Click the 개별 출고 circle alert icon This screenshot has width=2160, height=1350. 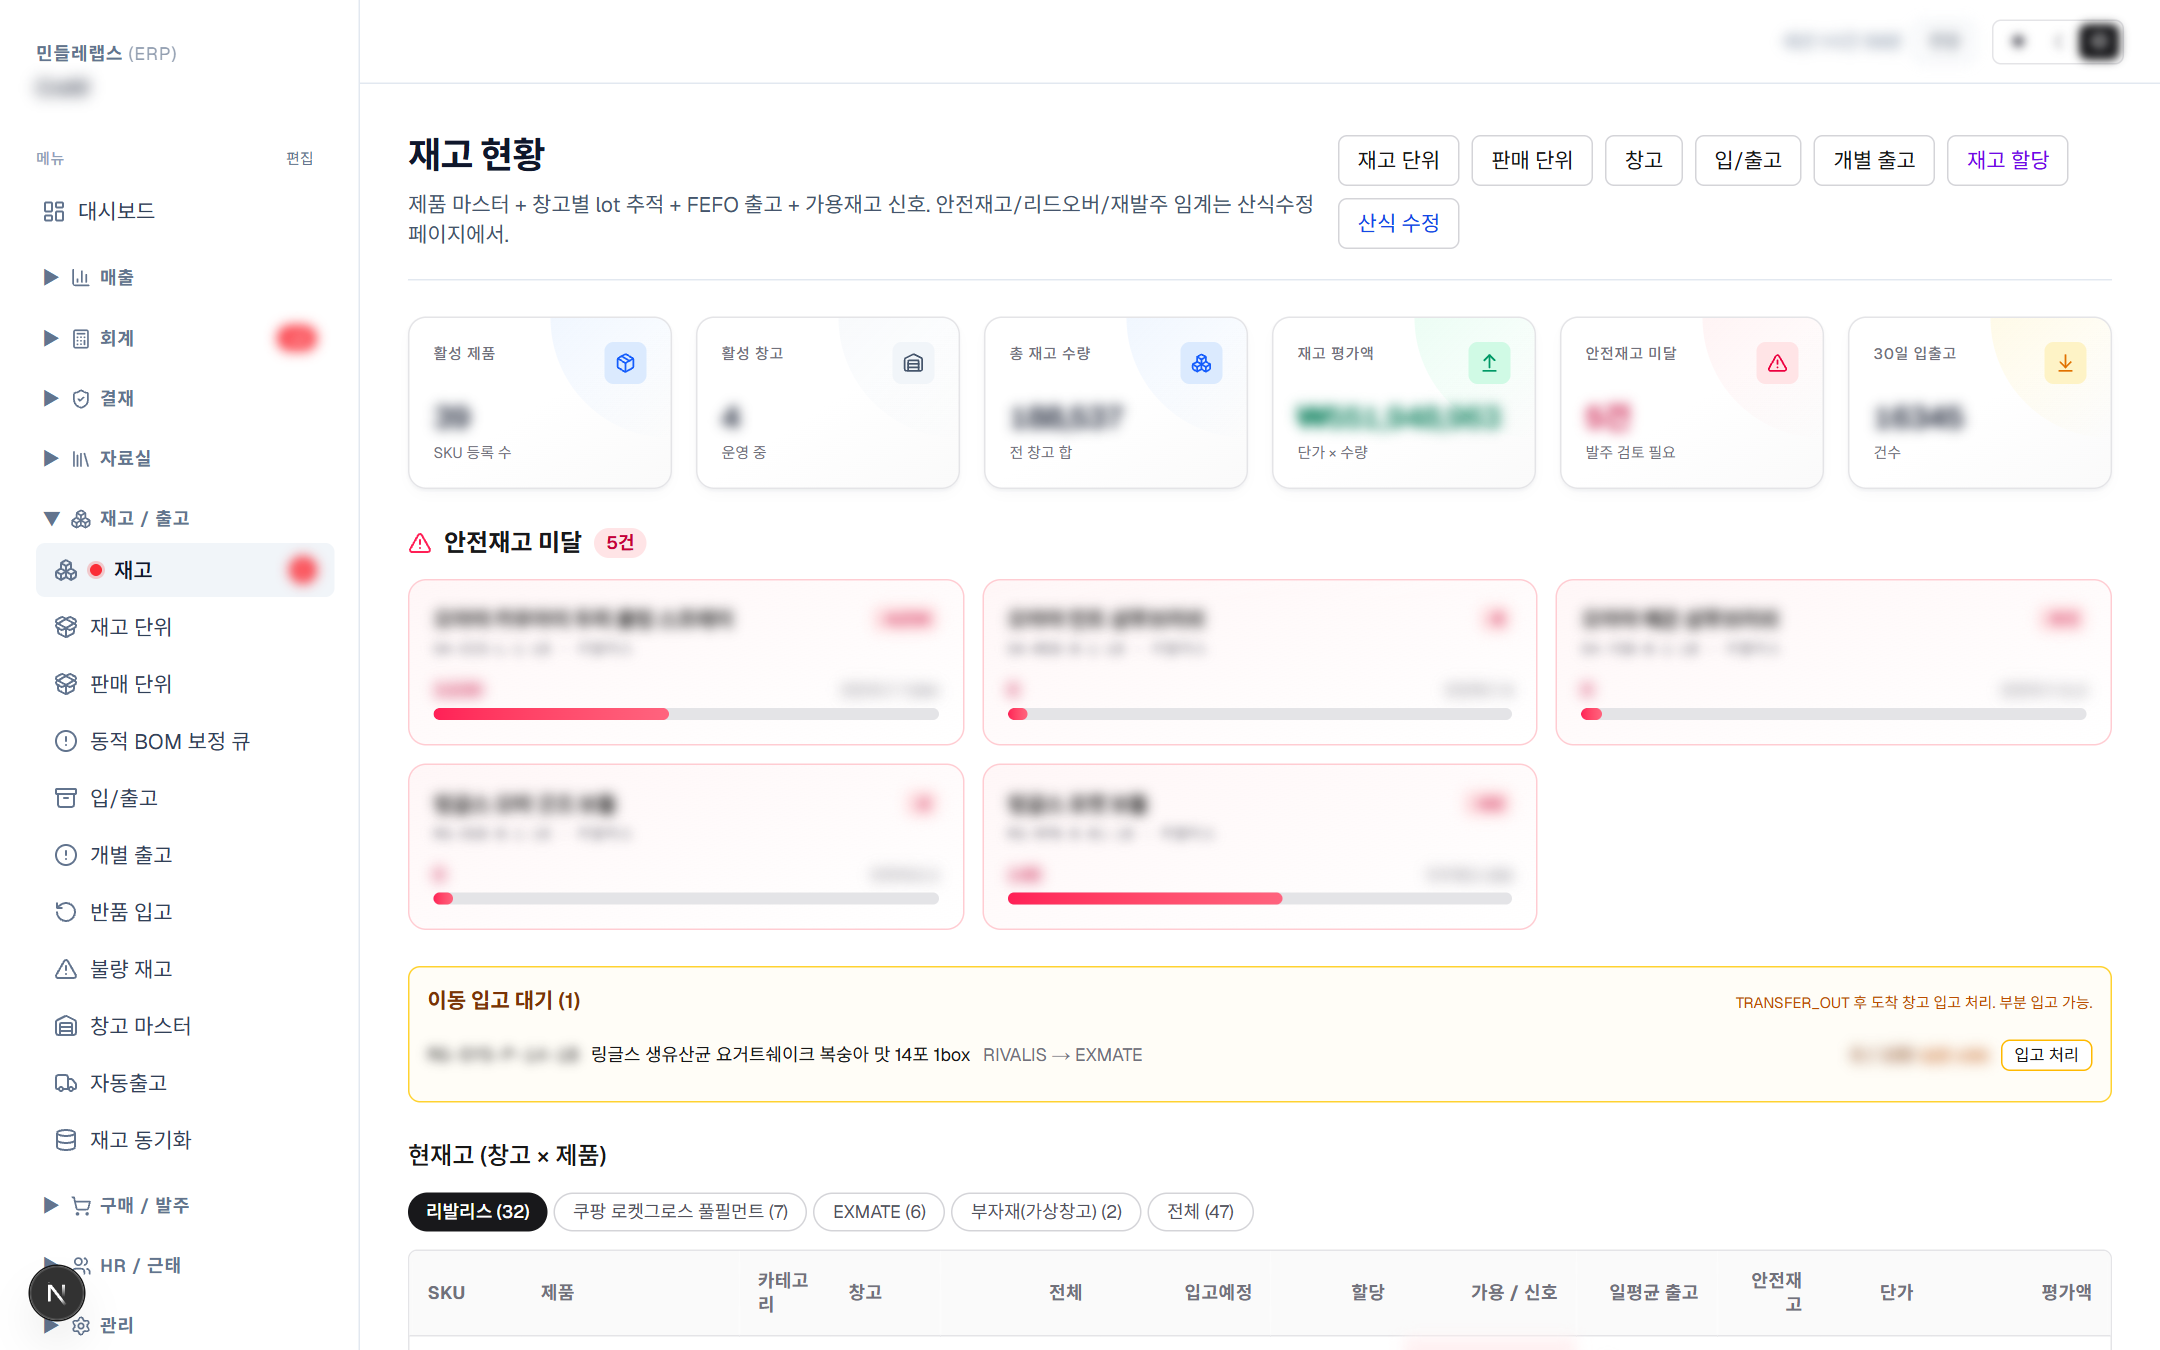pyautogui.click(x=66, y=855)
